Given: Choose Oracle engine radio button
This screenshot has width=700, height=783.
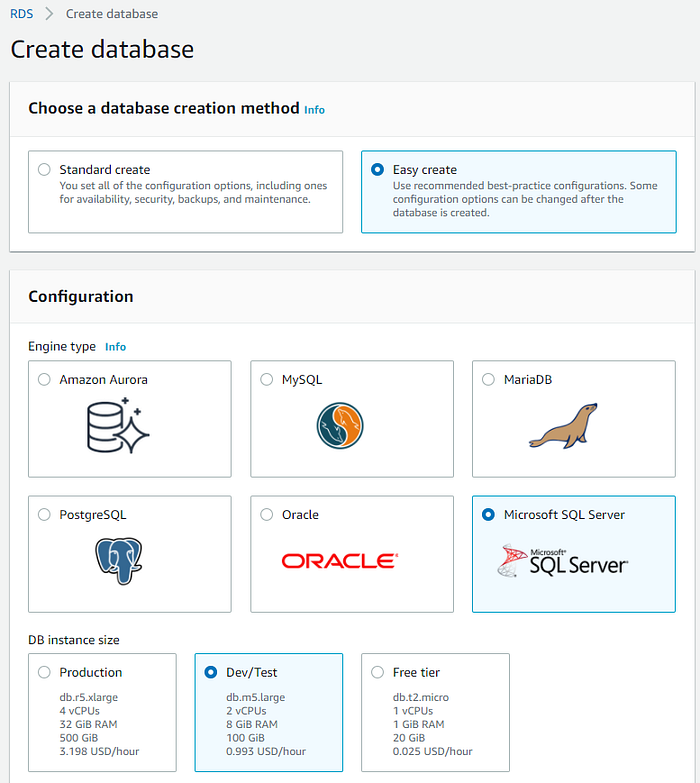Looking at the screenshot, I should coord(267,514).
